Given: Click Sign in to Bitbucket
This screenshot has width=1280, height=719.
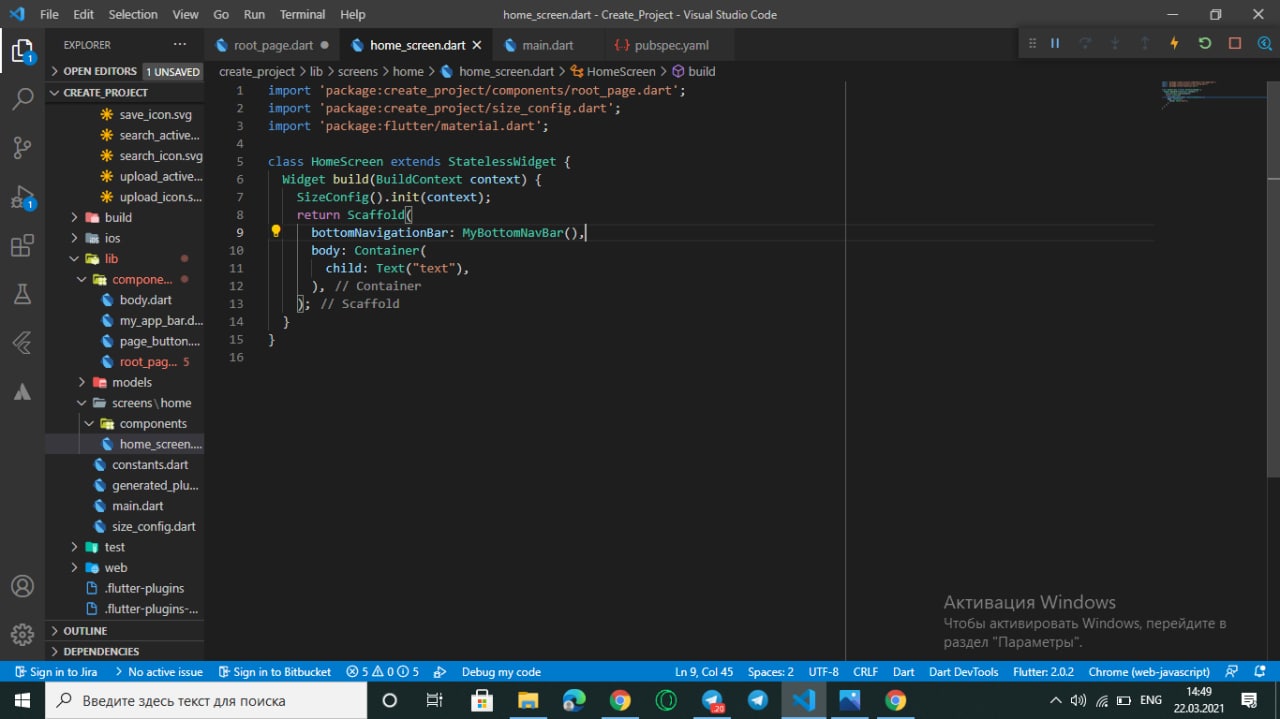Looking at the screenshot, I should pyautogui.click(x=273, y=672).
